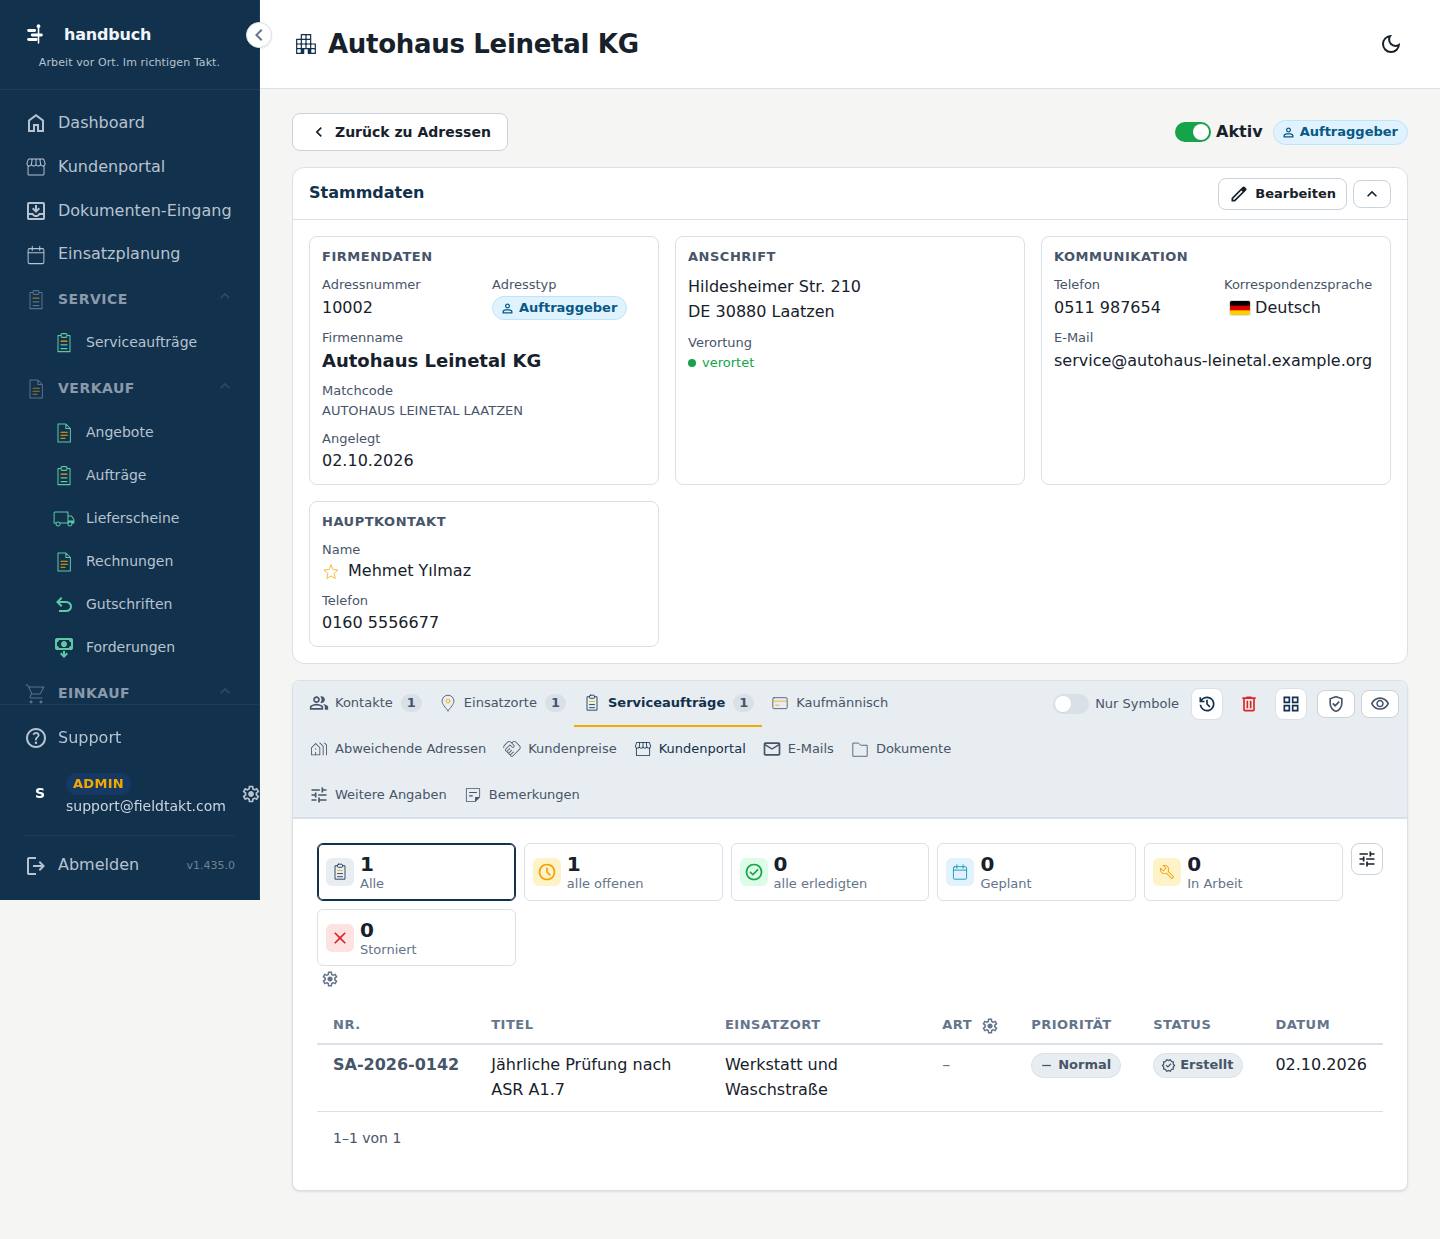The image size is (1440, 1239).
Task: Open Support in sidebar
Action: [x=130, y=738]
